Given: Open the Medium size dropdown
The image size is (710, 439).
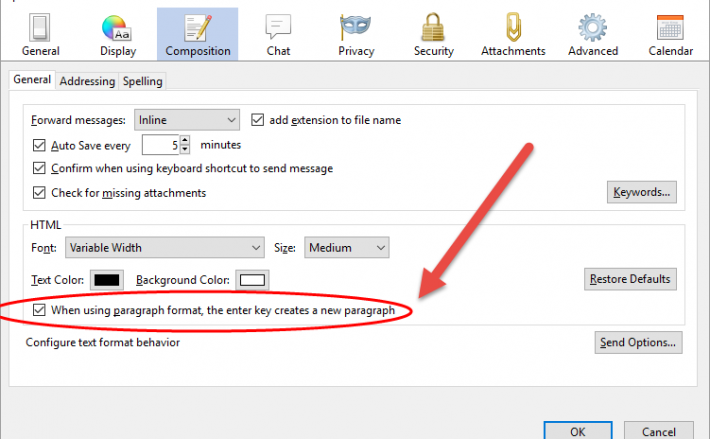Looking at the screenshot, I should pos(346,248).
